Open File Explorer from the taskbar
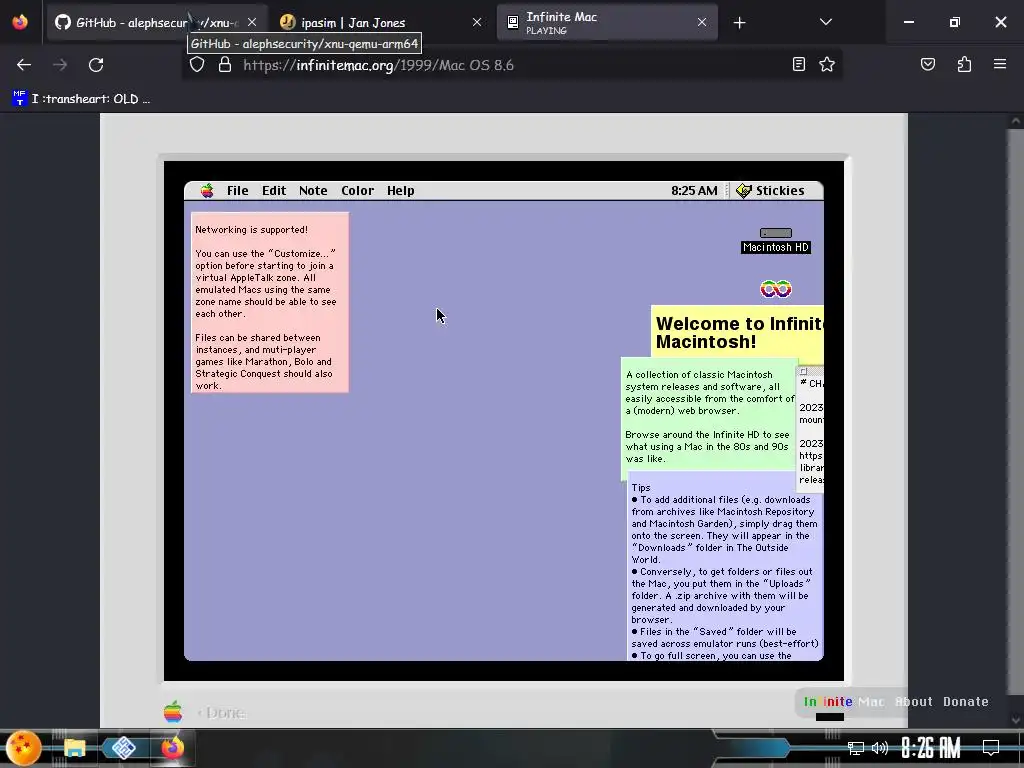 74,748
